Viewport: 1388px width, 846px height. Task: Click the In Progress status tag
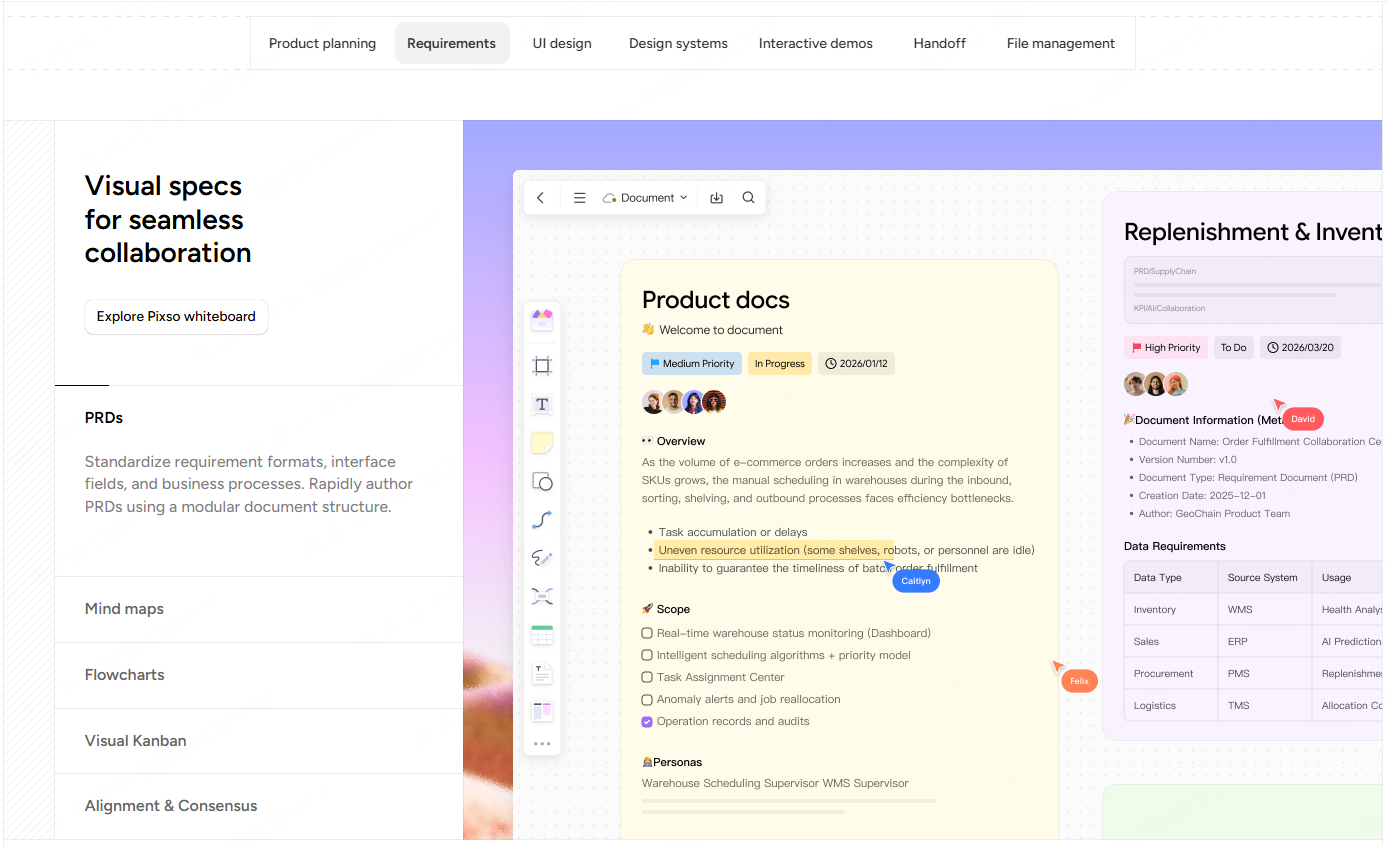pos(780,364)
